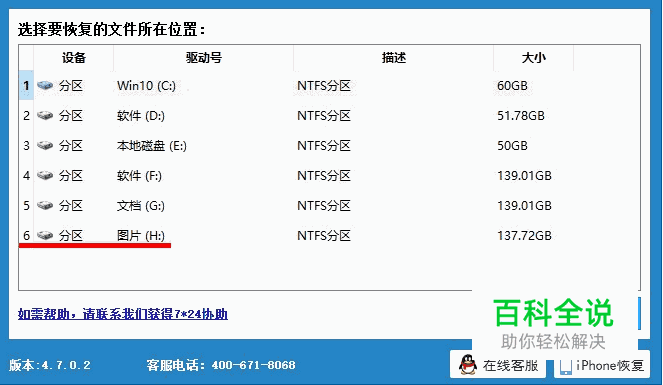663x385 pixels.
Task: Click the 137.72GB size cell
Action: [524, 235]
